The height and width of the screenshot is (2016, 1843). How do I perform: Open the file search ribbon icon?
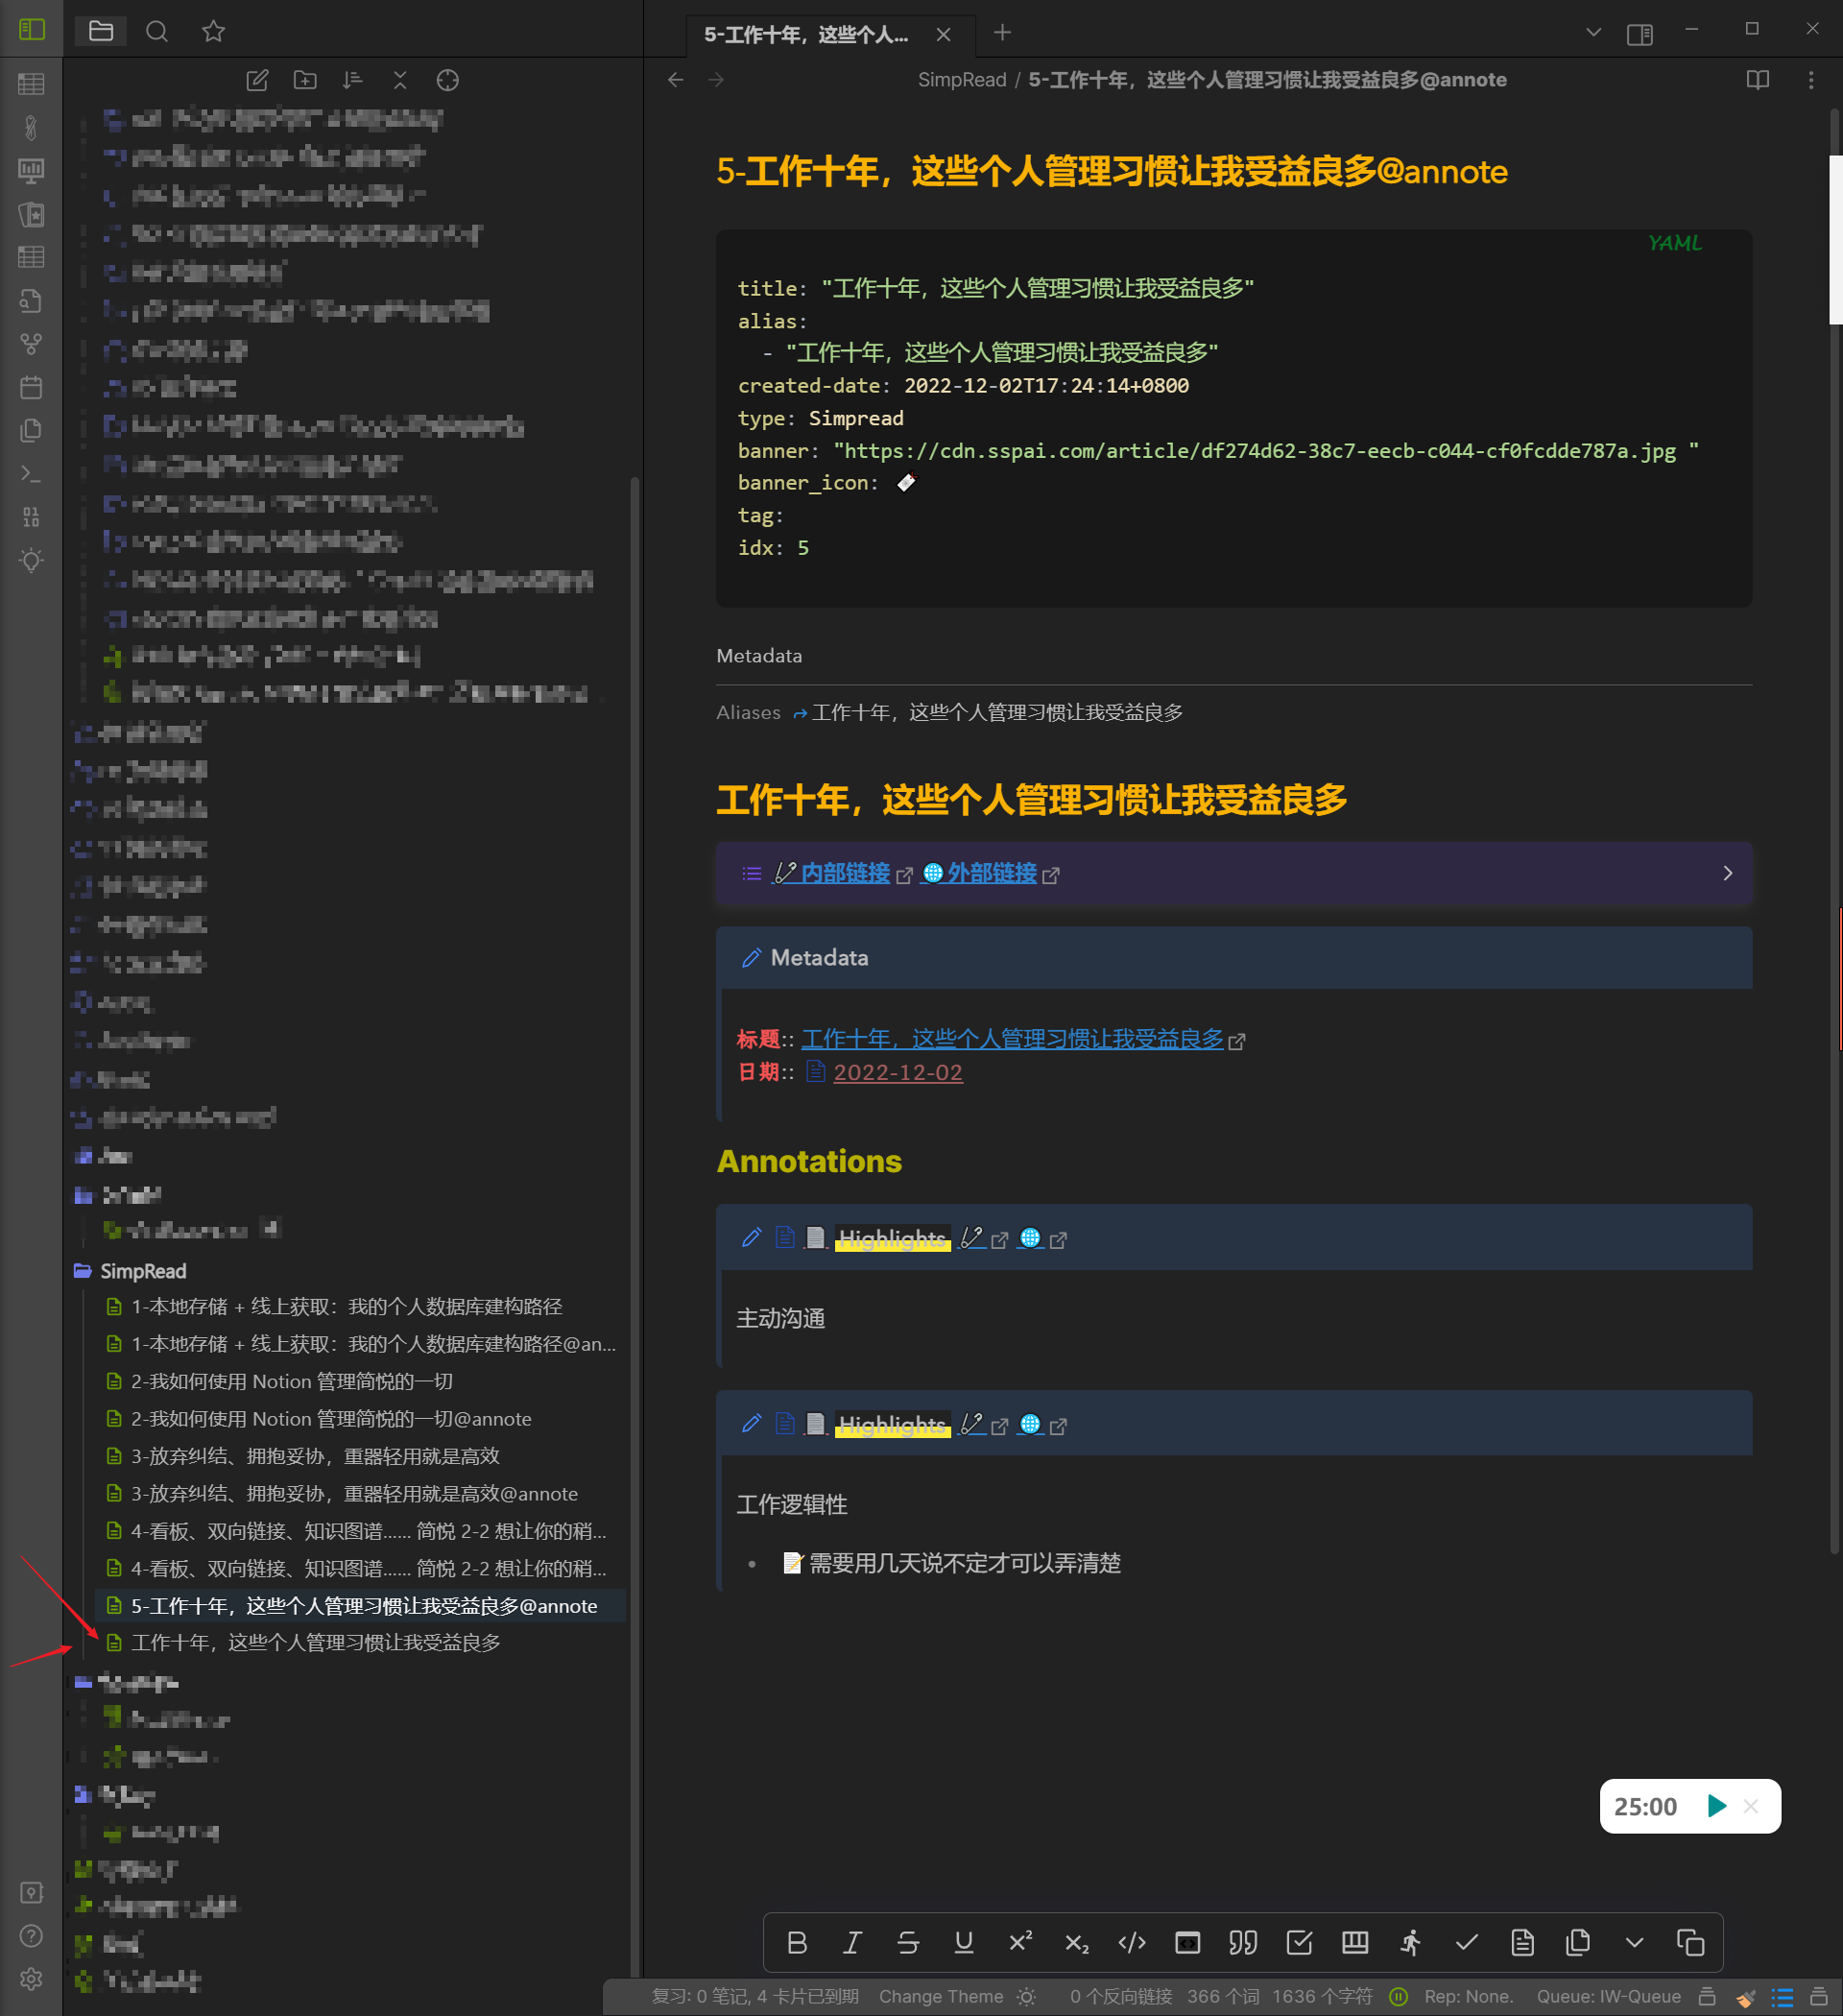click(x=31, y=300)
